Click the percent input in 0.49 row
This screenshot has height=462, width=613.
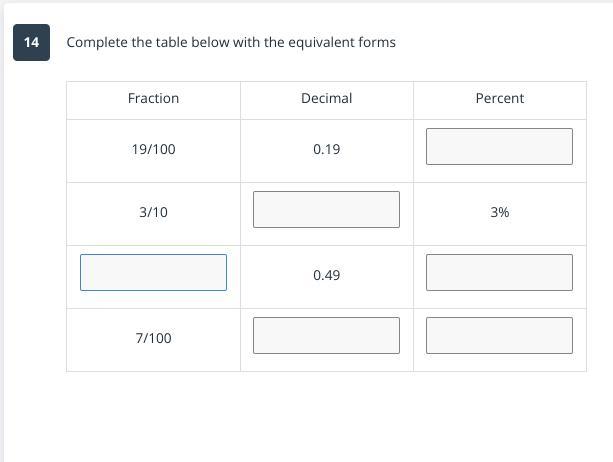(x=499, y=272)
